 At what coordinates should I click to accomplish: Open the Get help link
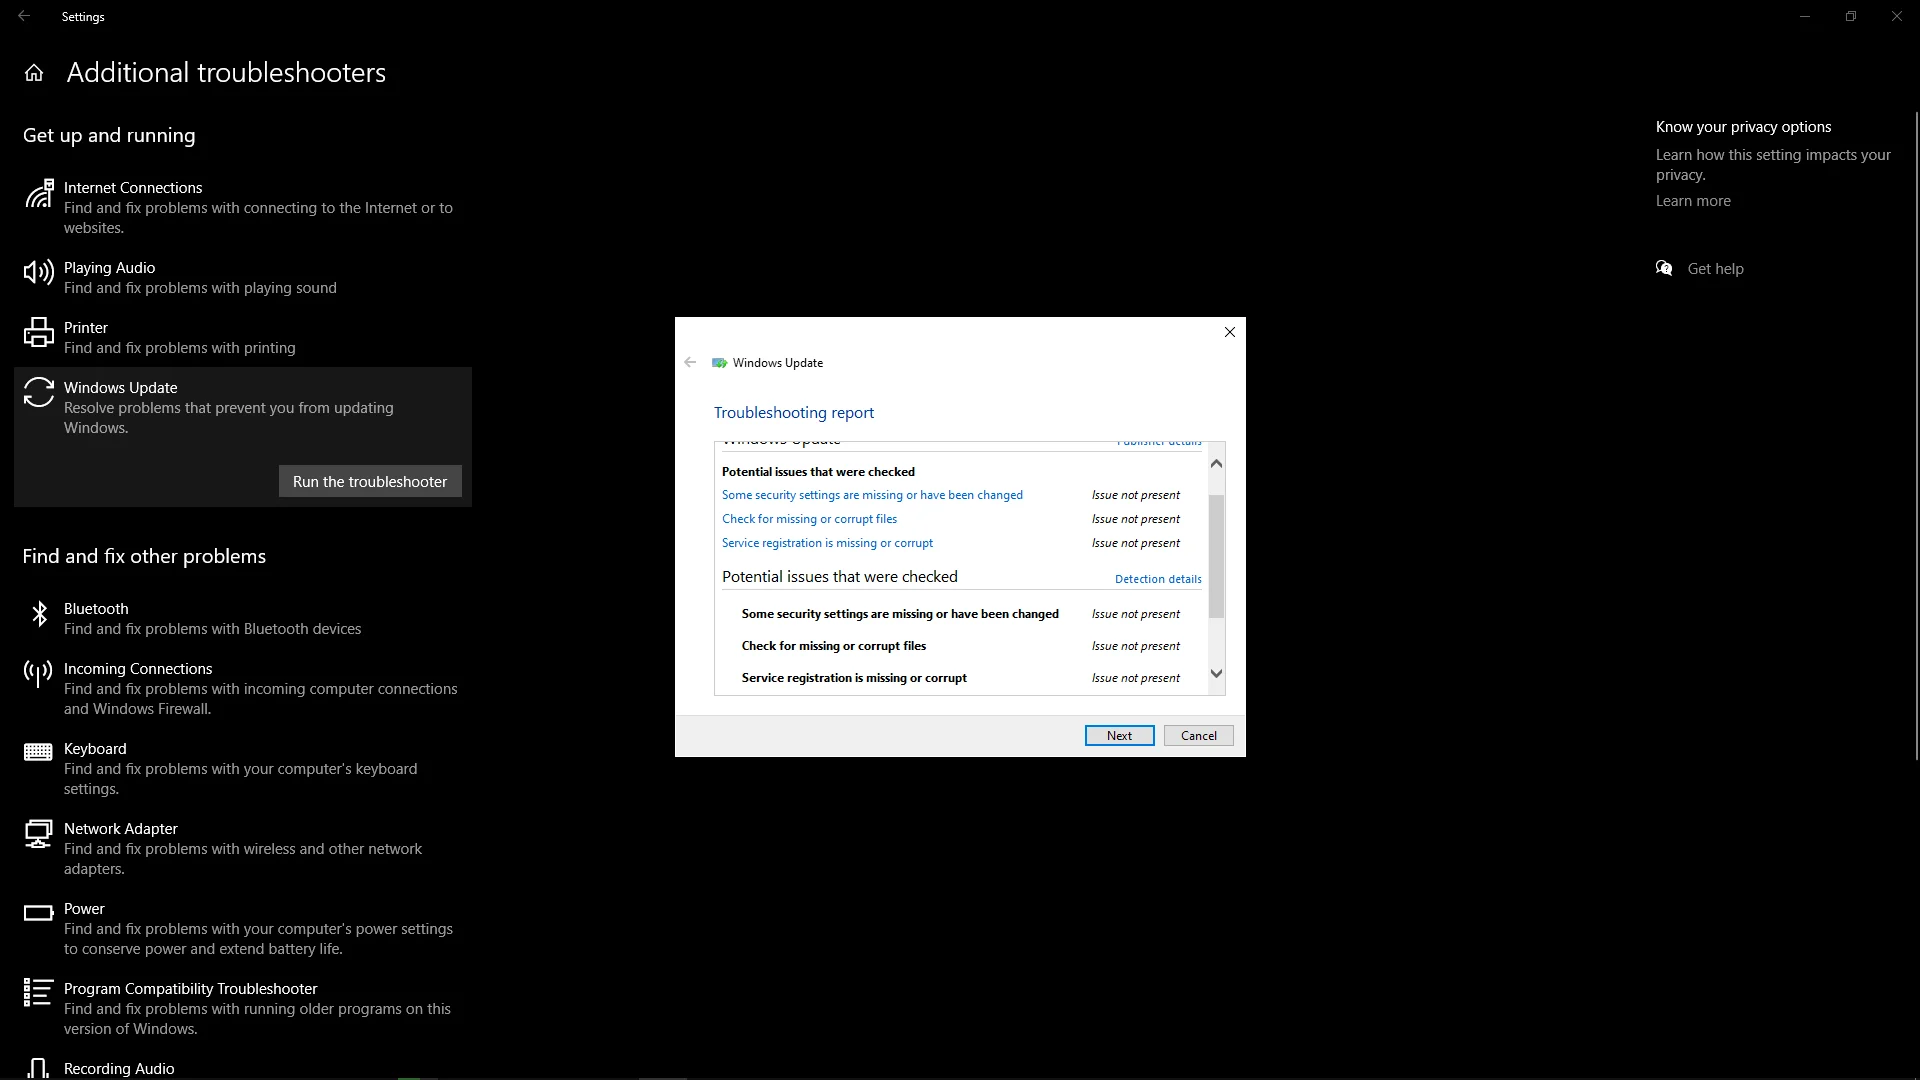click(x=1715, y=269)
